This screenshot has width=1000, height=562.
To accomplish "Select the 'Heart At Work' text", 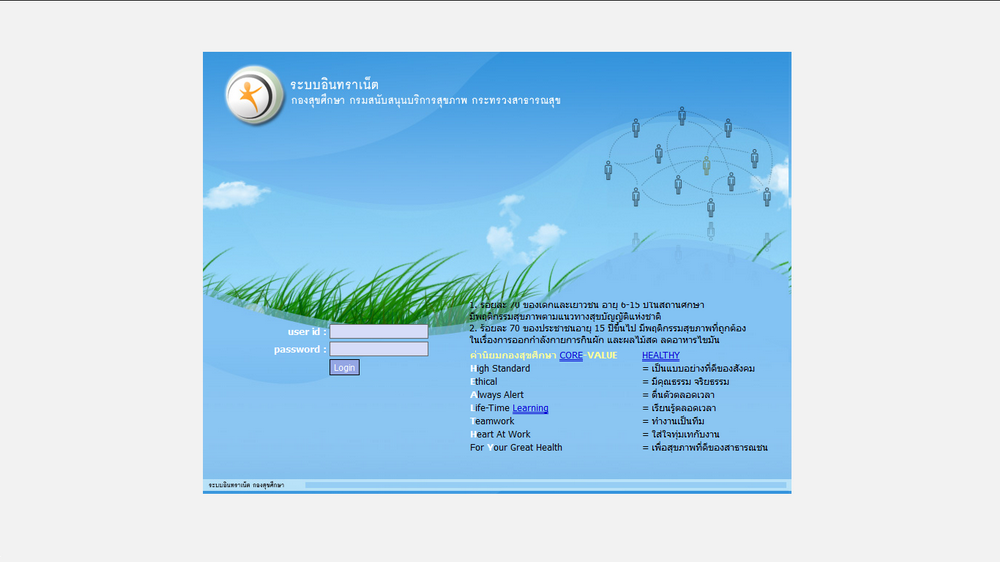I will [x=500, y=434].
